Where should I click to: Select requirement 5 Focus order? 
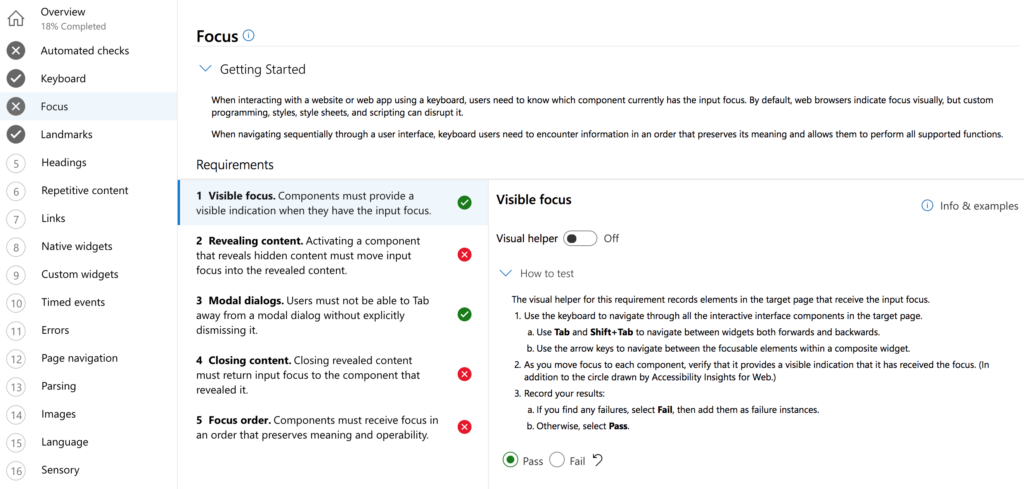(333, 427)
